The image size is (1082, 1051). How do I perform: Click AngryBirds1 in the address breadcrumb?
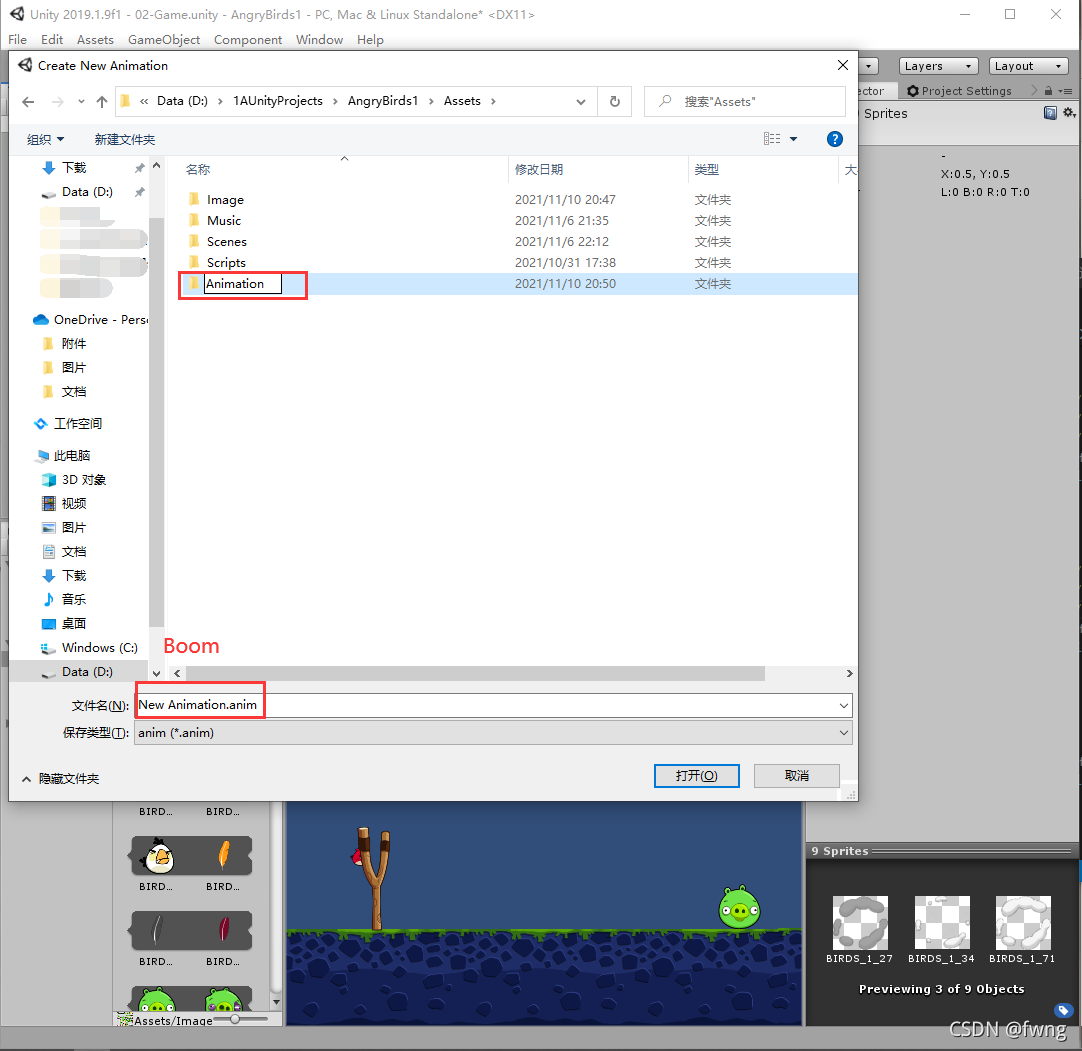[x=383, y=101]
